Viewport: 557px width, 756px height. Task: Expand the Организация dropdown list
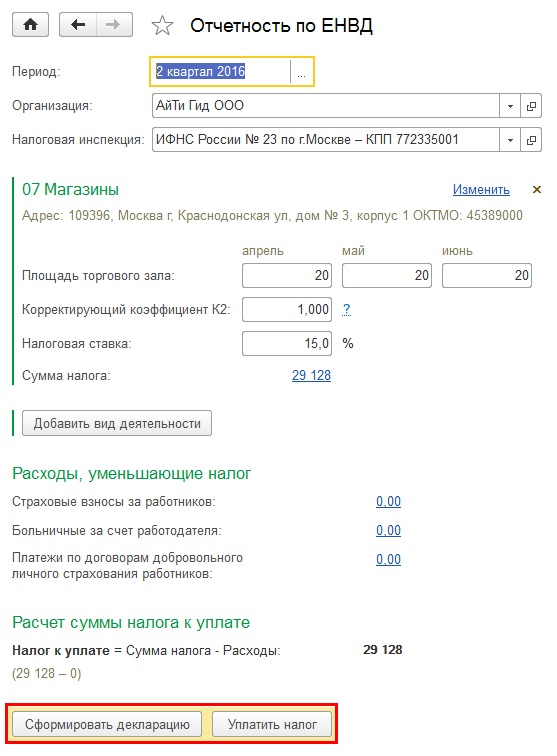click(510, 106)
